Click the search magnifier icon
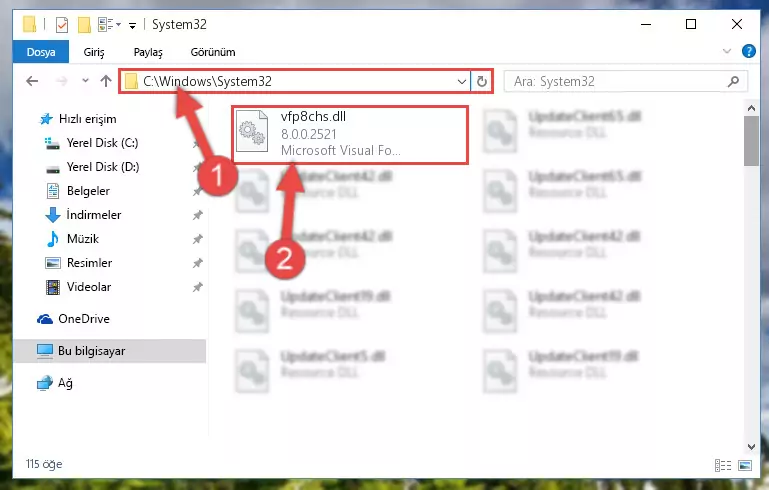This screenshot has width=769, height=490. 733,81
